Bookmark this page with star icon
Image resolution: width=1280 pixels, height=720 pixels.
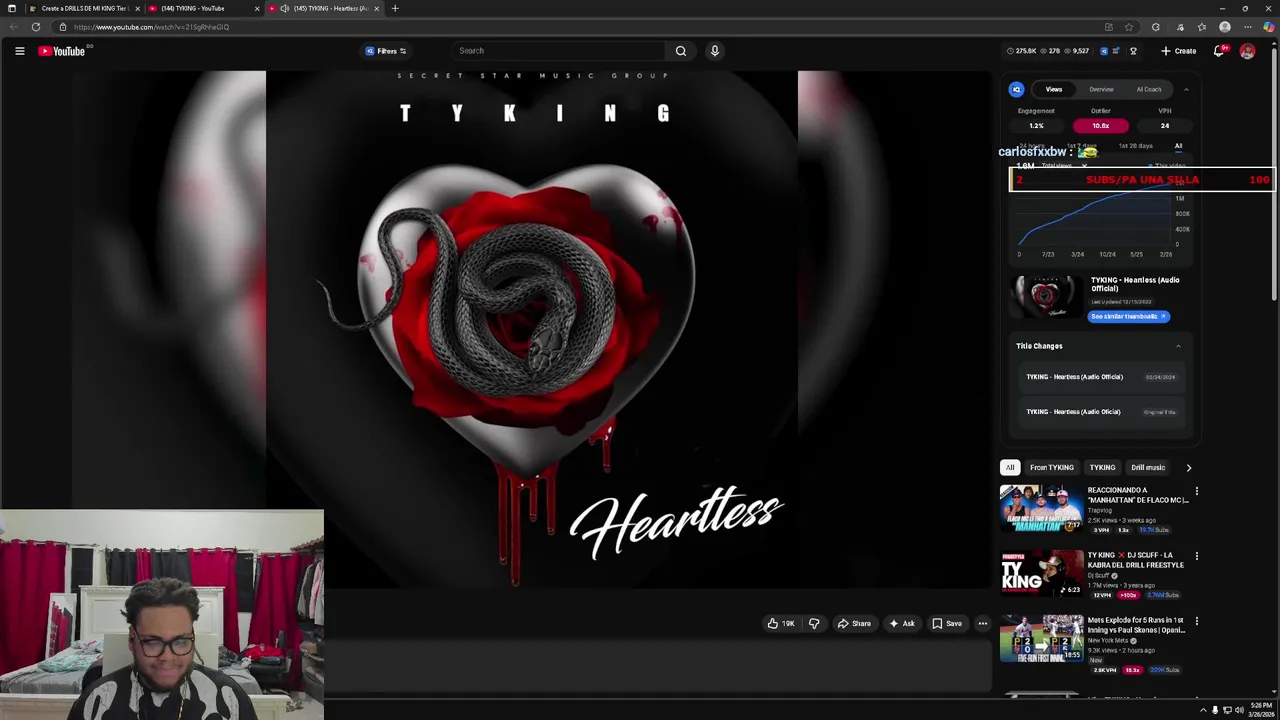click(x=1129, y=27)
